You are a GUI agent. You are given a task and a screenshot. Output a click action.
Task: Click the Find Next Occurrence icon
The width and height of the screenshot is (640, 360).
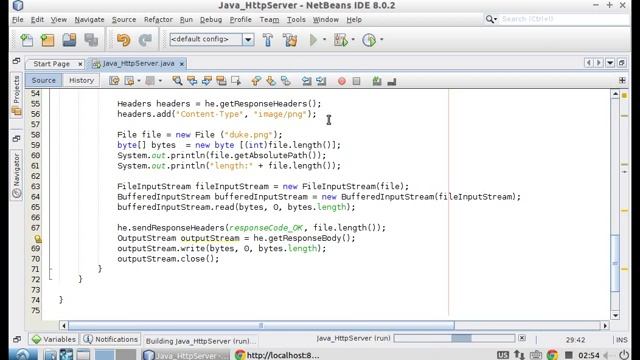click(x=207, y=81)
